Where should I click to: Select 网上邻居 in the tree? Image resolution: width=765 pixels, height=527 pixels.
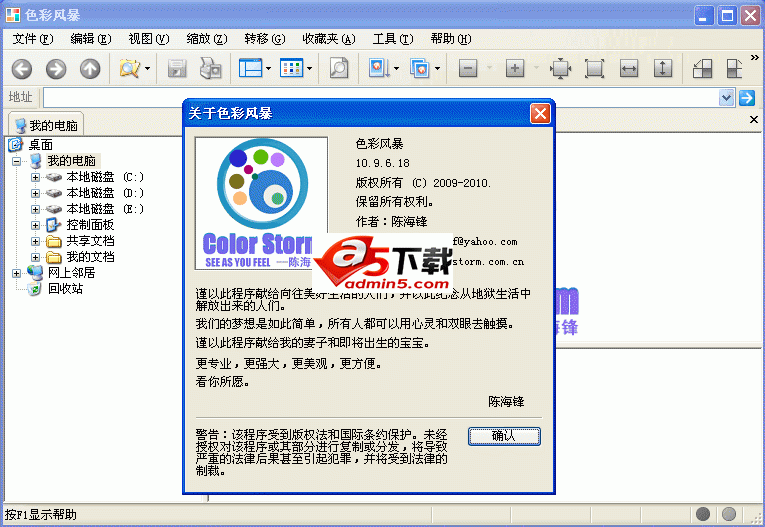click(71, 273)
